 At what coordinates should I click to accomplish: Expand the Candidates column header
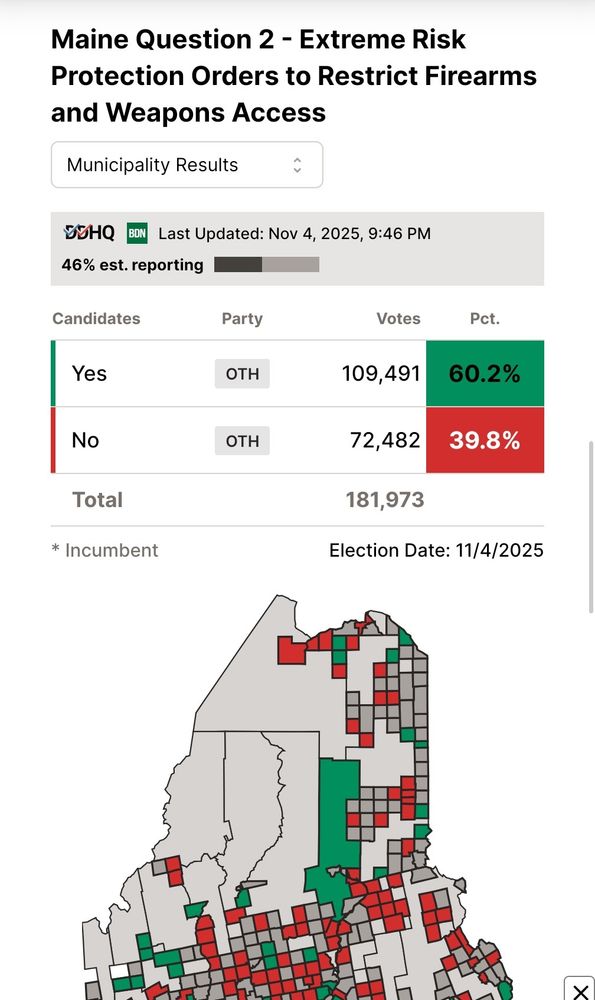coord(95,318)
